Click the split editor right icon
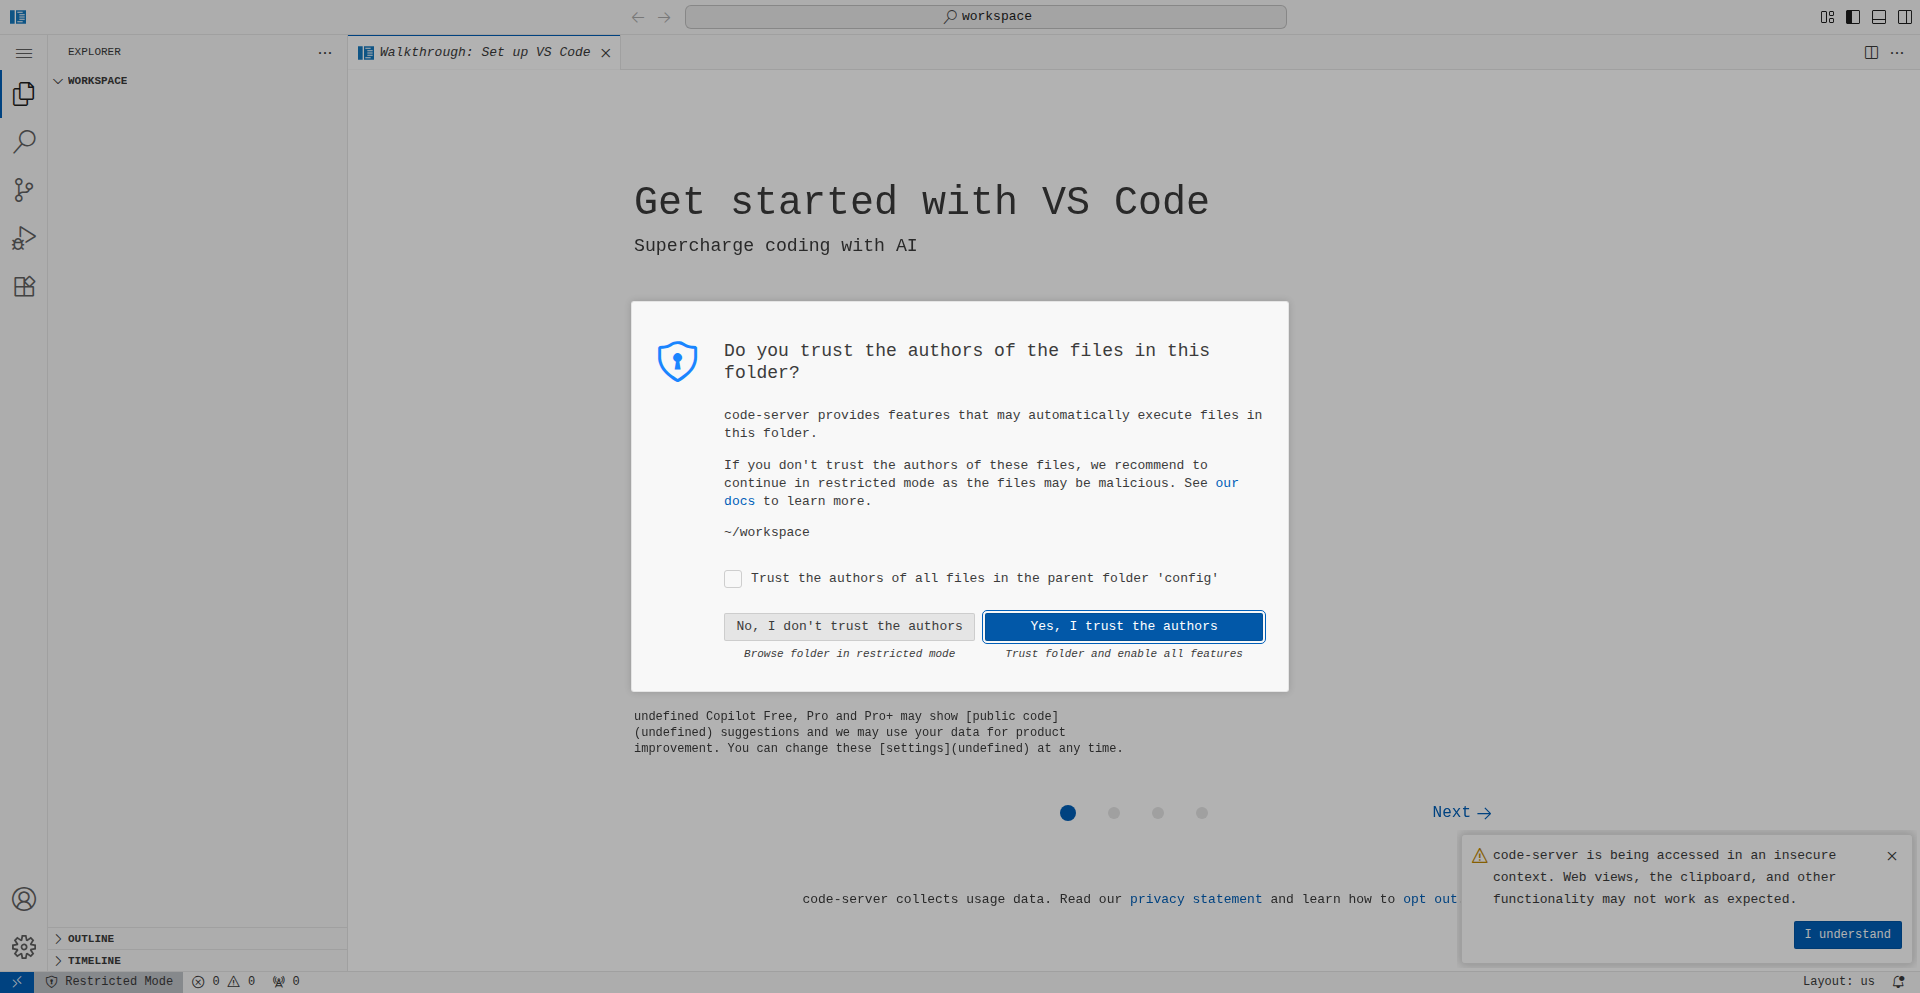Viewport: 1920px width, 993px height. [x=1871, y=53]
